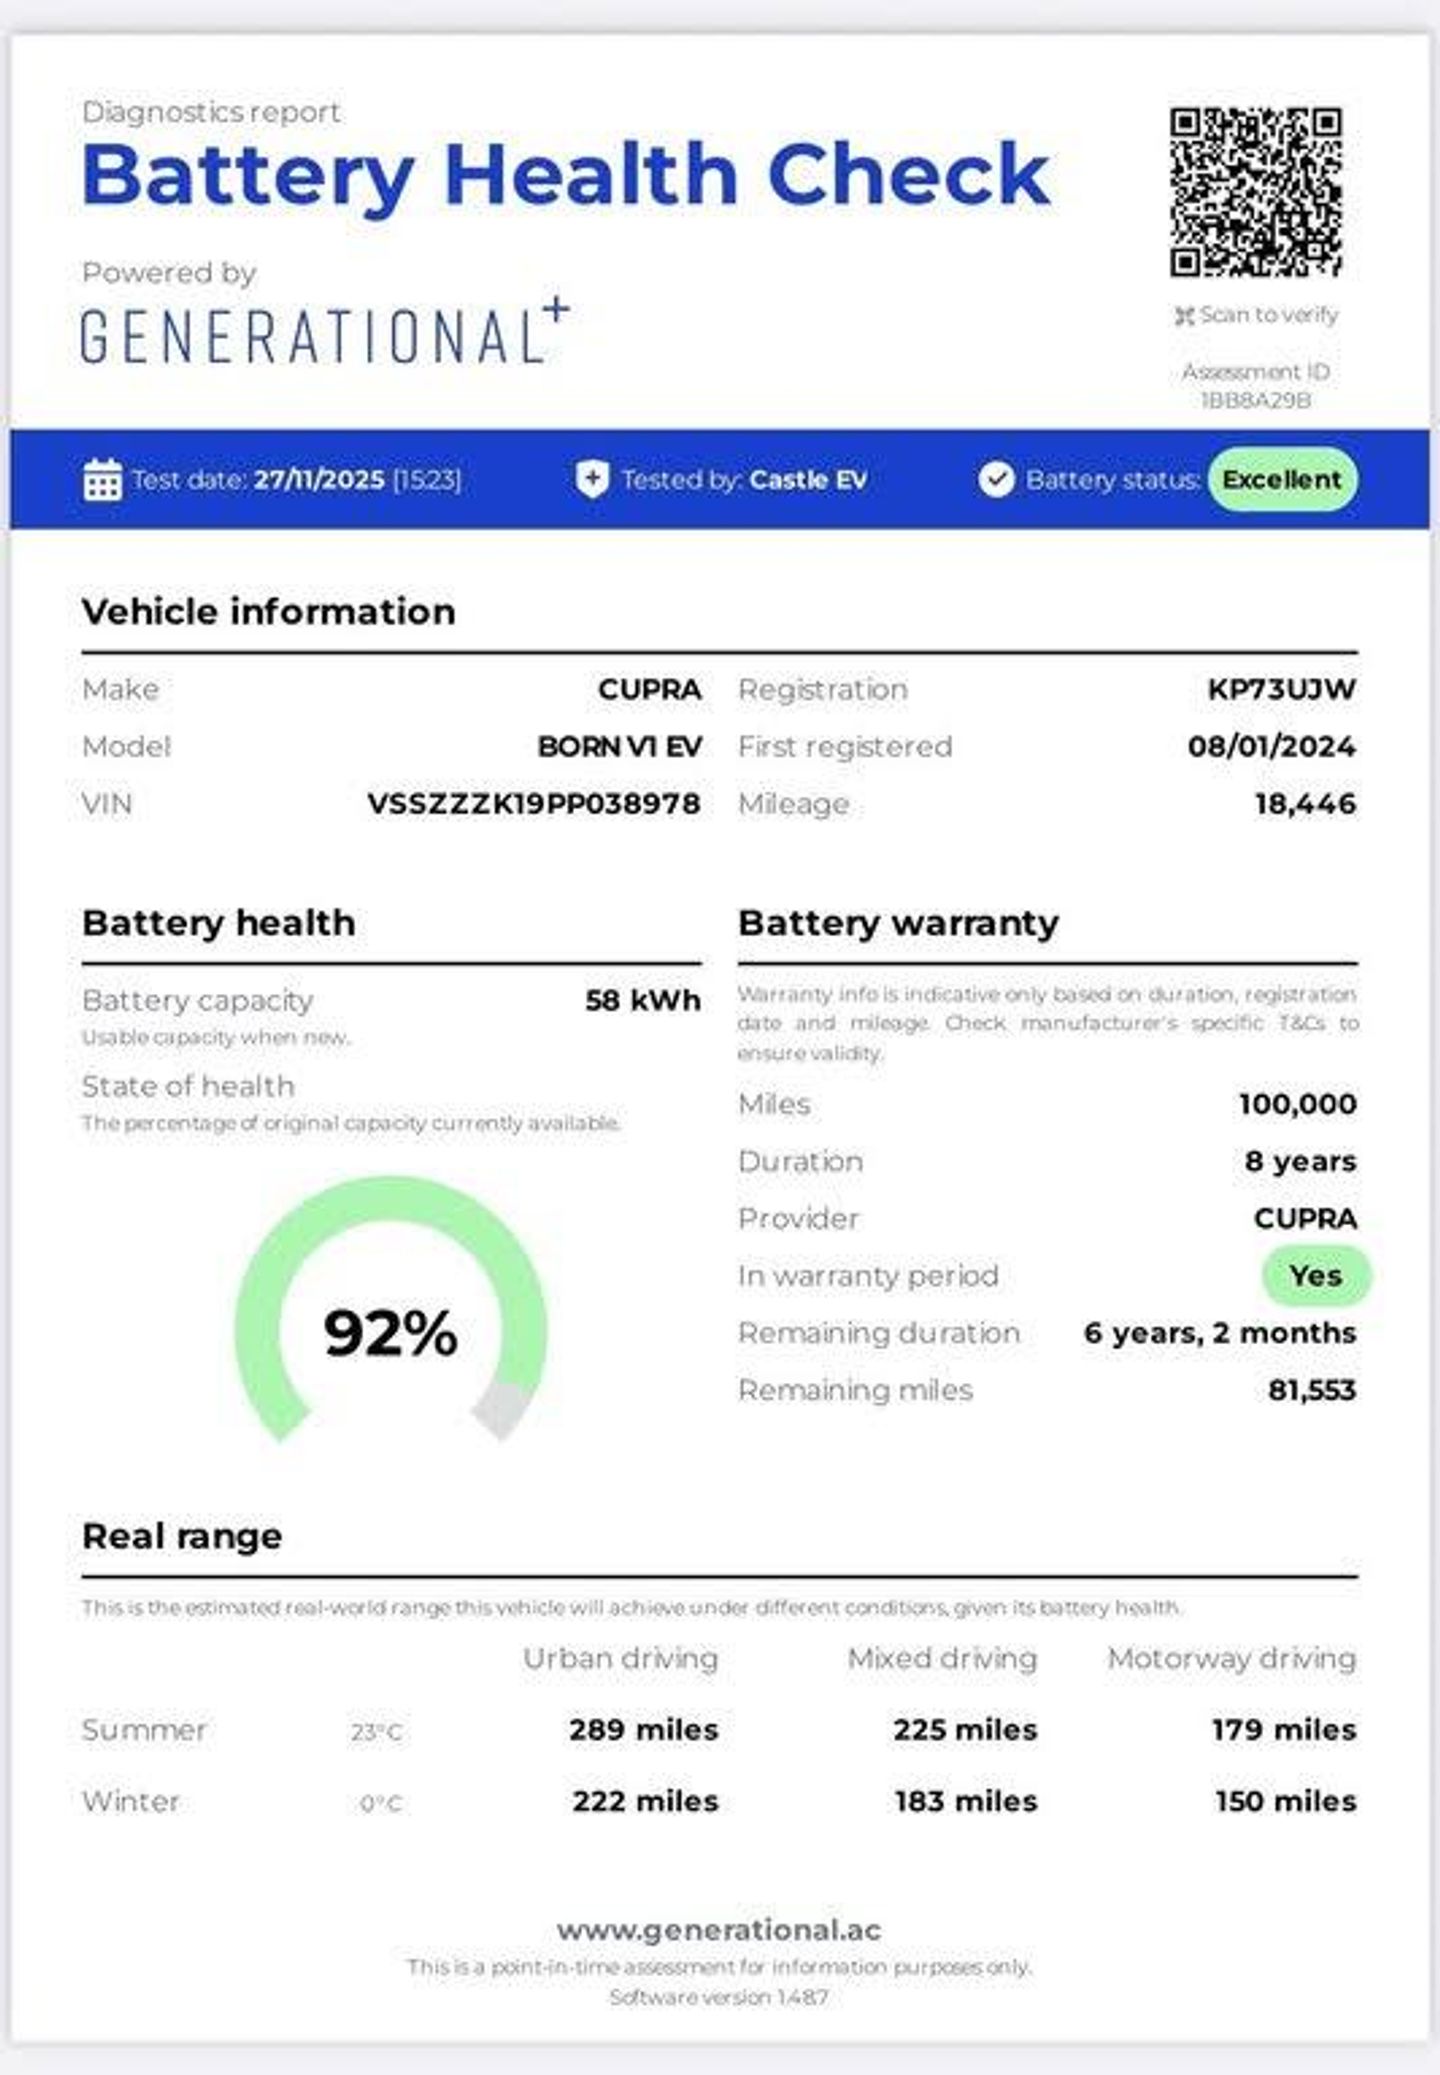Viewport: 1440px width, 2075px height.
Task: Click the registration value KP73UJW
Action: point(1281,689)
